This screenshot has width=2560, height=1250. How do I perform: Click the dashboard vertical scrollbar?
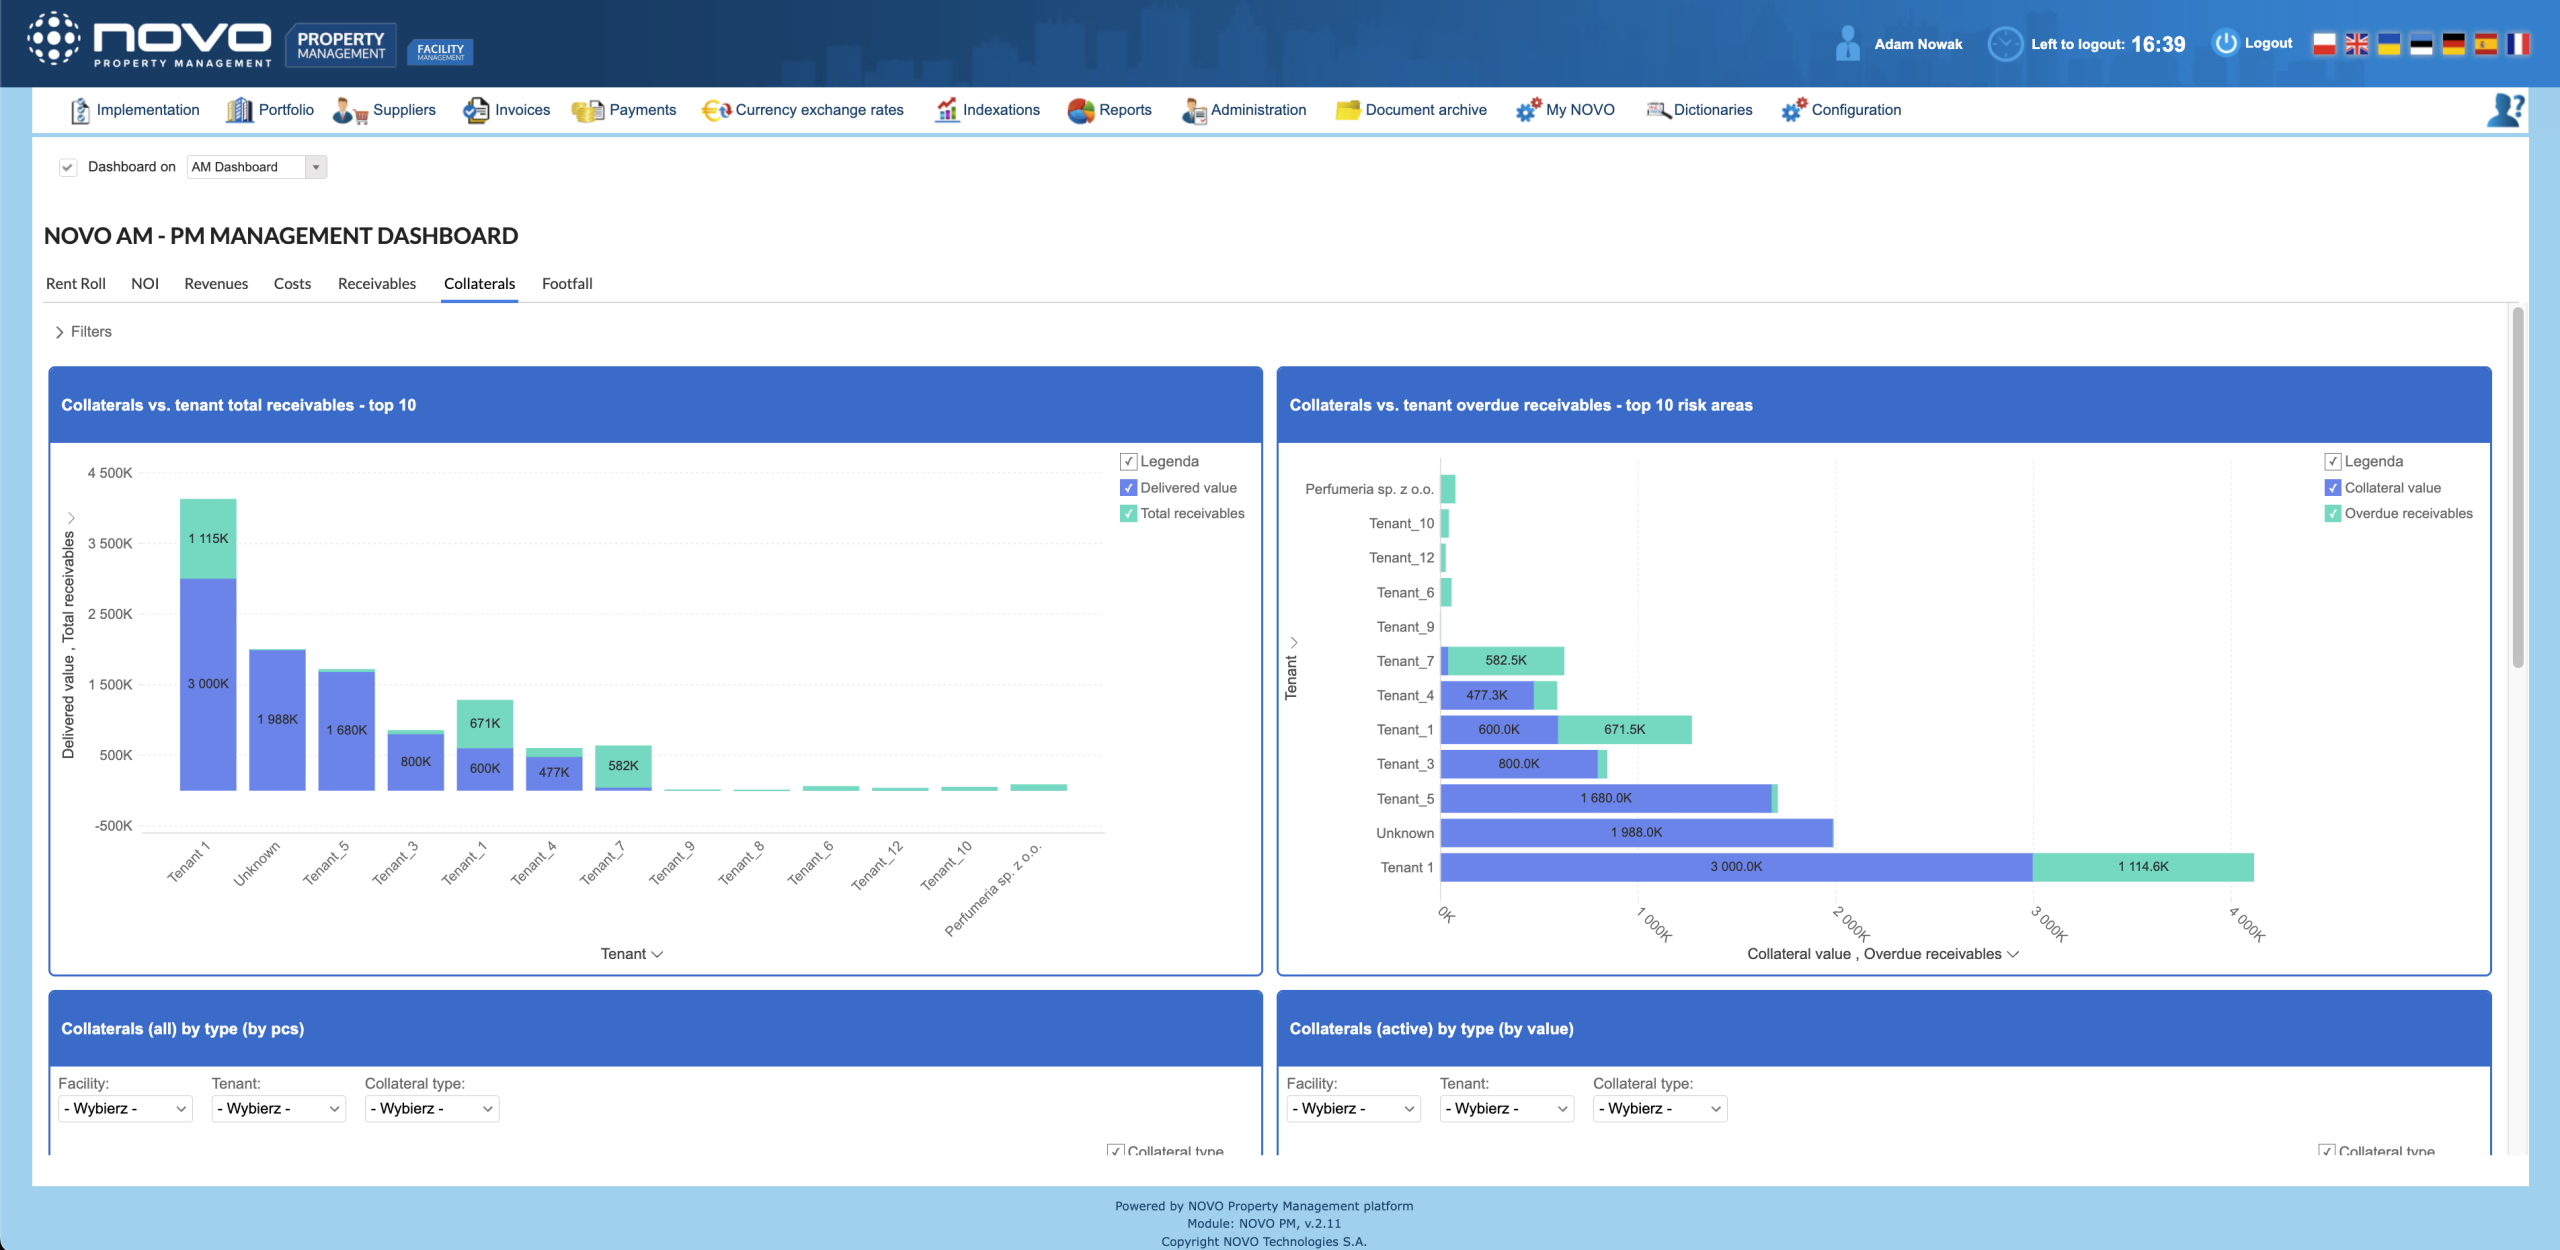(x=2517, y=490)
